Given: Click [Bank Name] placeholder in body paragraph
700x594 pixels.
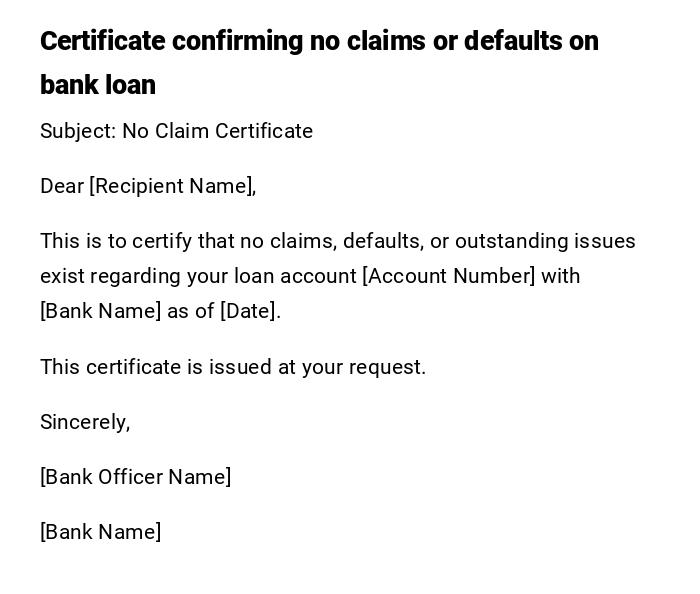Looking at the screenshot, I should click(100, 311).
